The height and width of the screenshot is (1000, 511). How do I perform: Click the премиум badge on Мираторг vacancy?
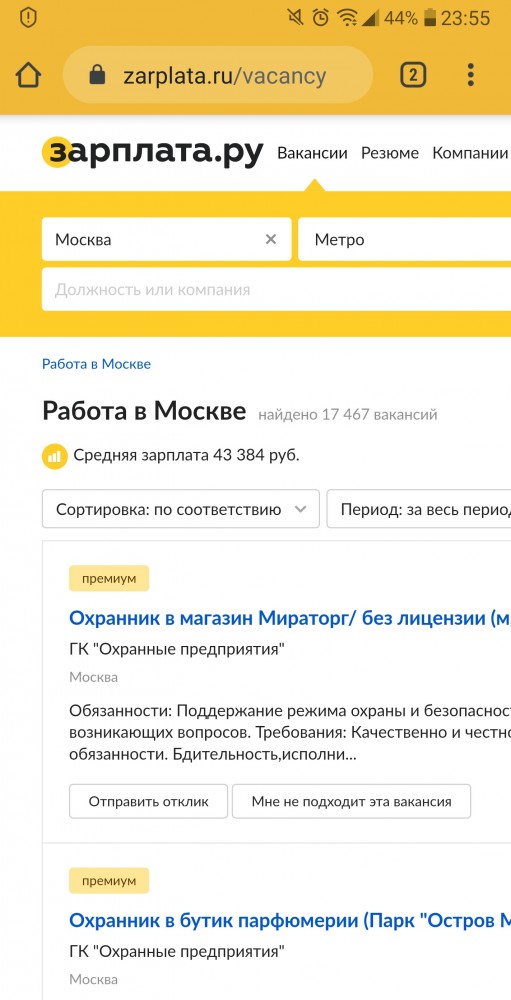tap(109, 578)
